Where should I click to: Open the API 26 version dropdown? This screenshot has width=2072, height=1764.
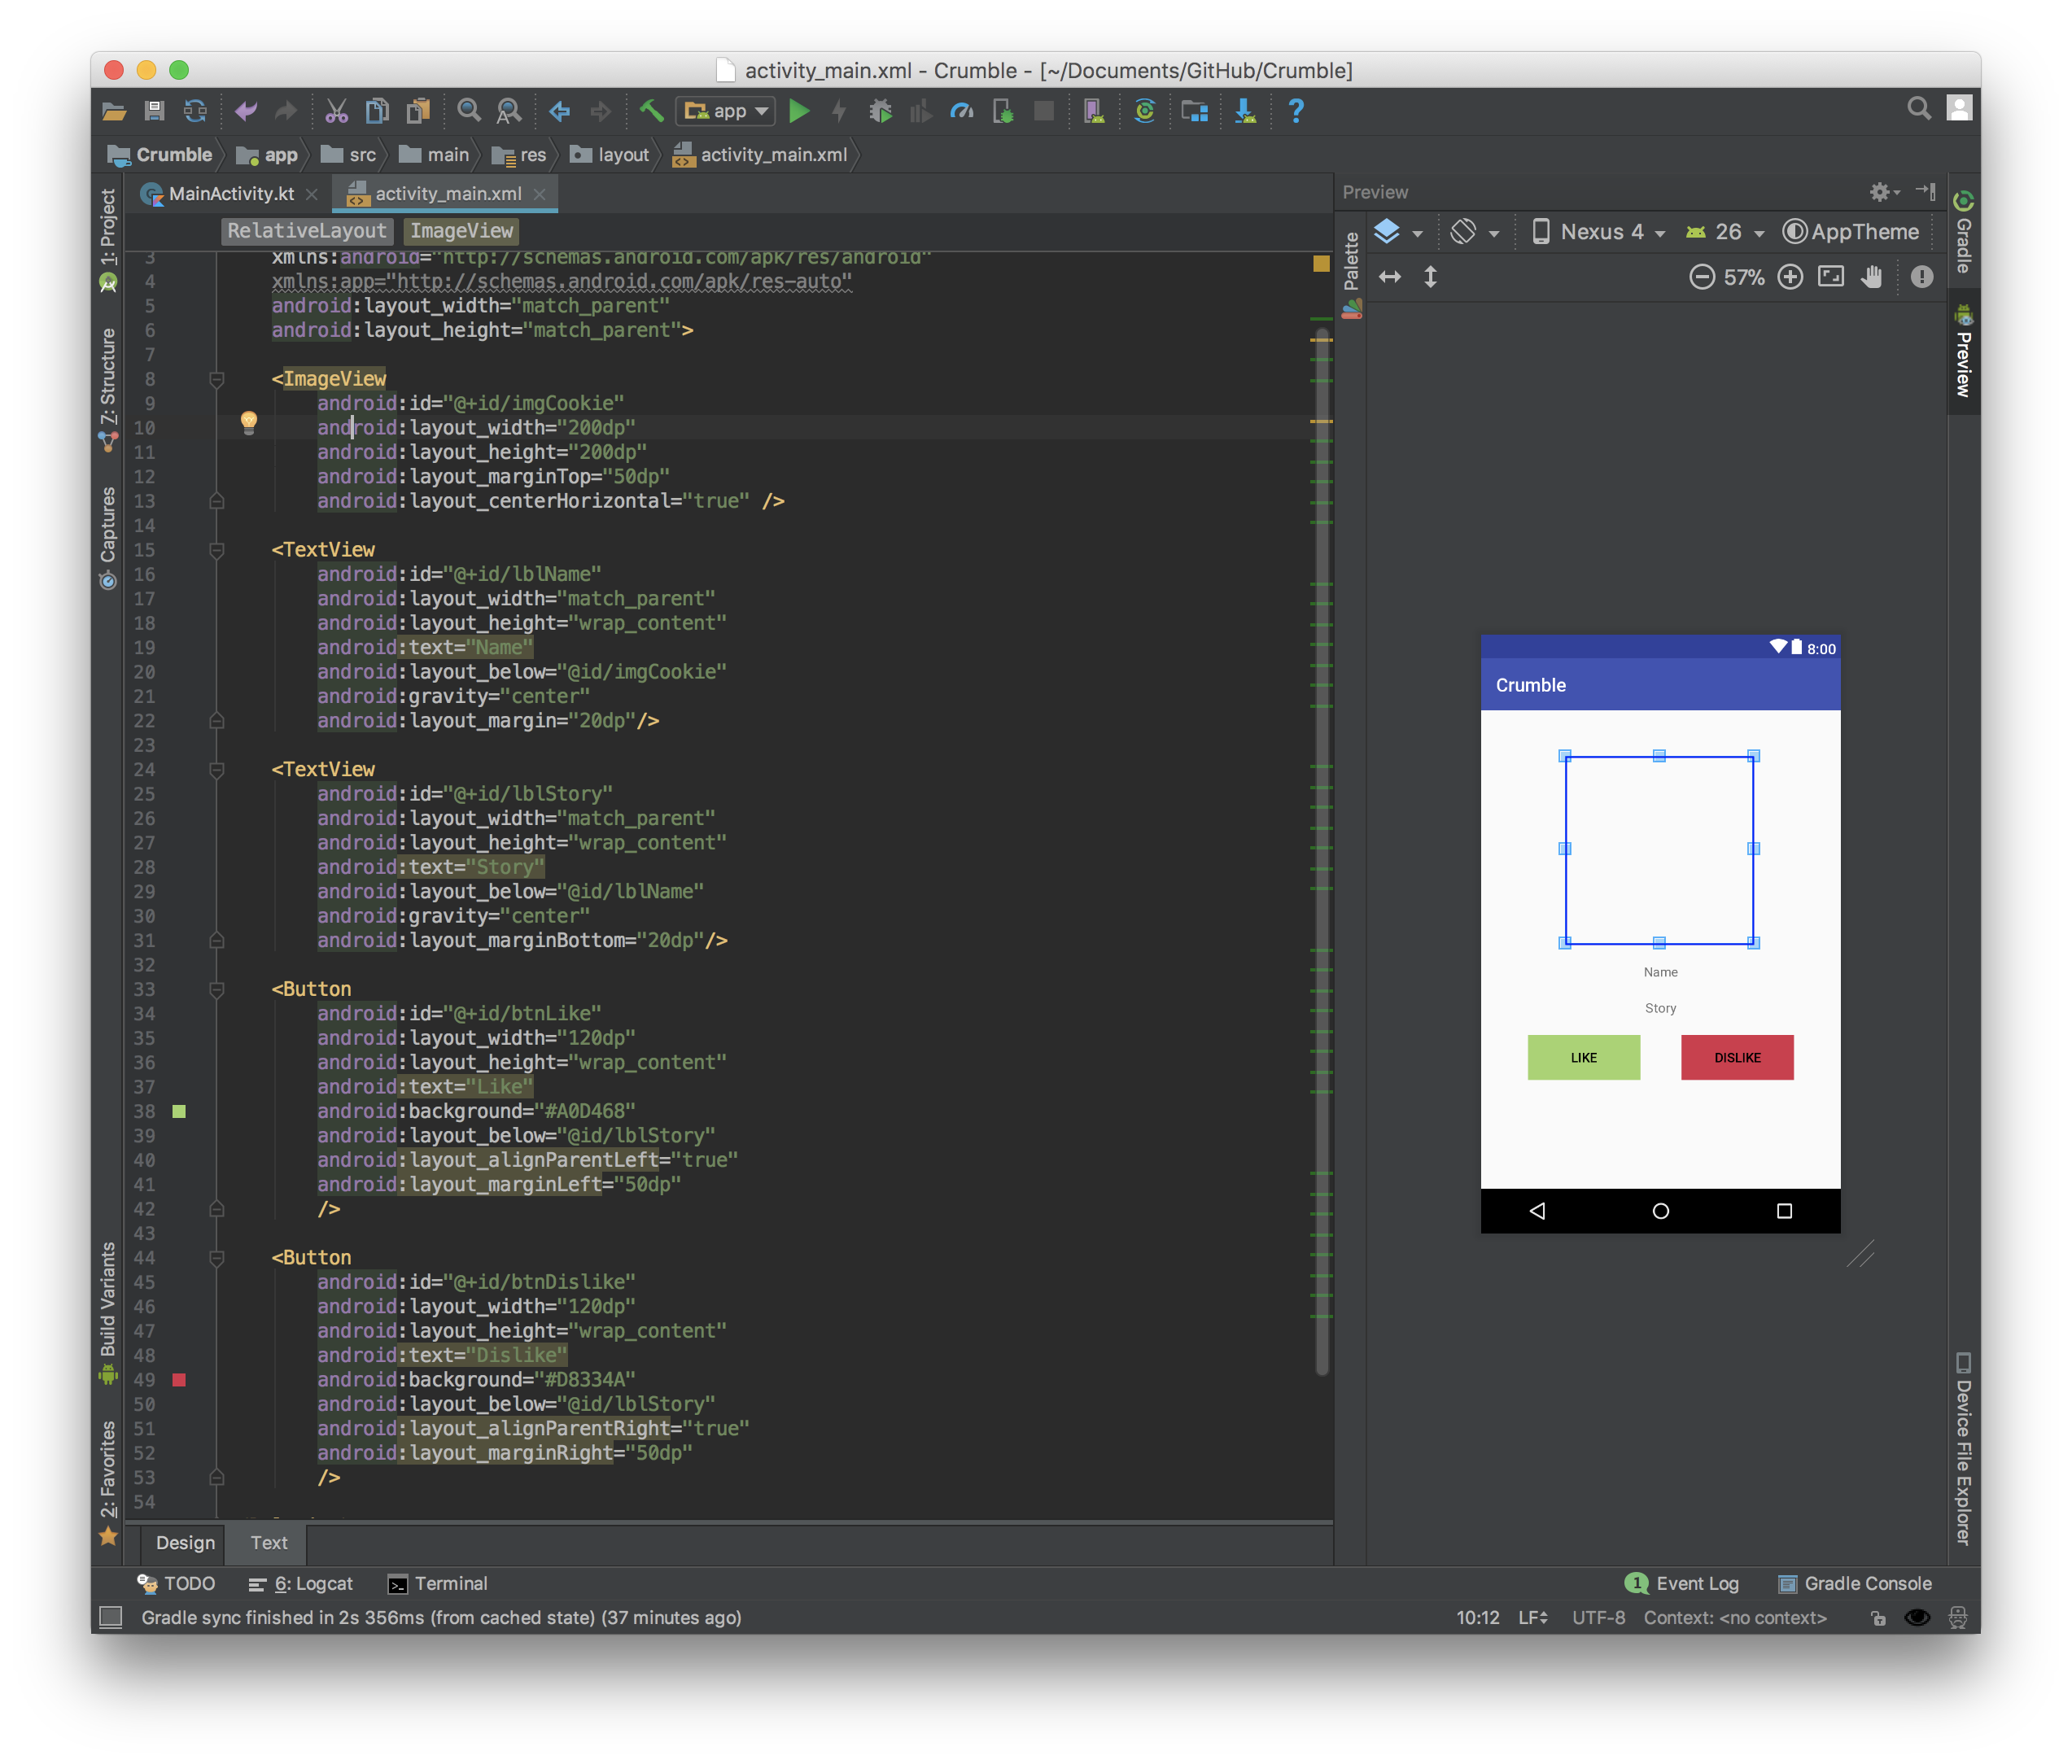(1724, 232)
